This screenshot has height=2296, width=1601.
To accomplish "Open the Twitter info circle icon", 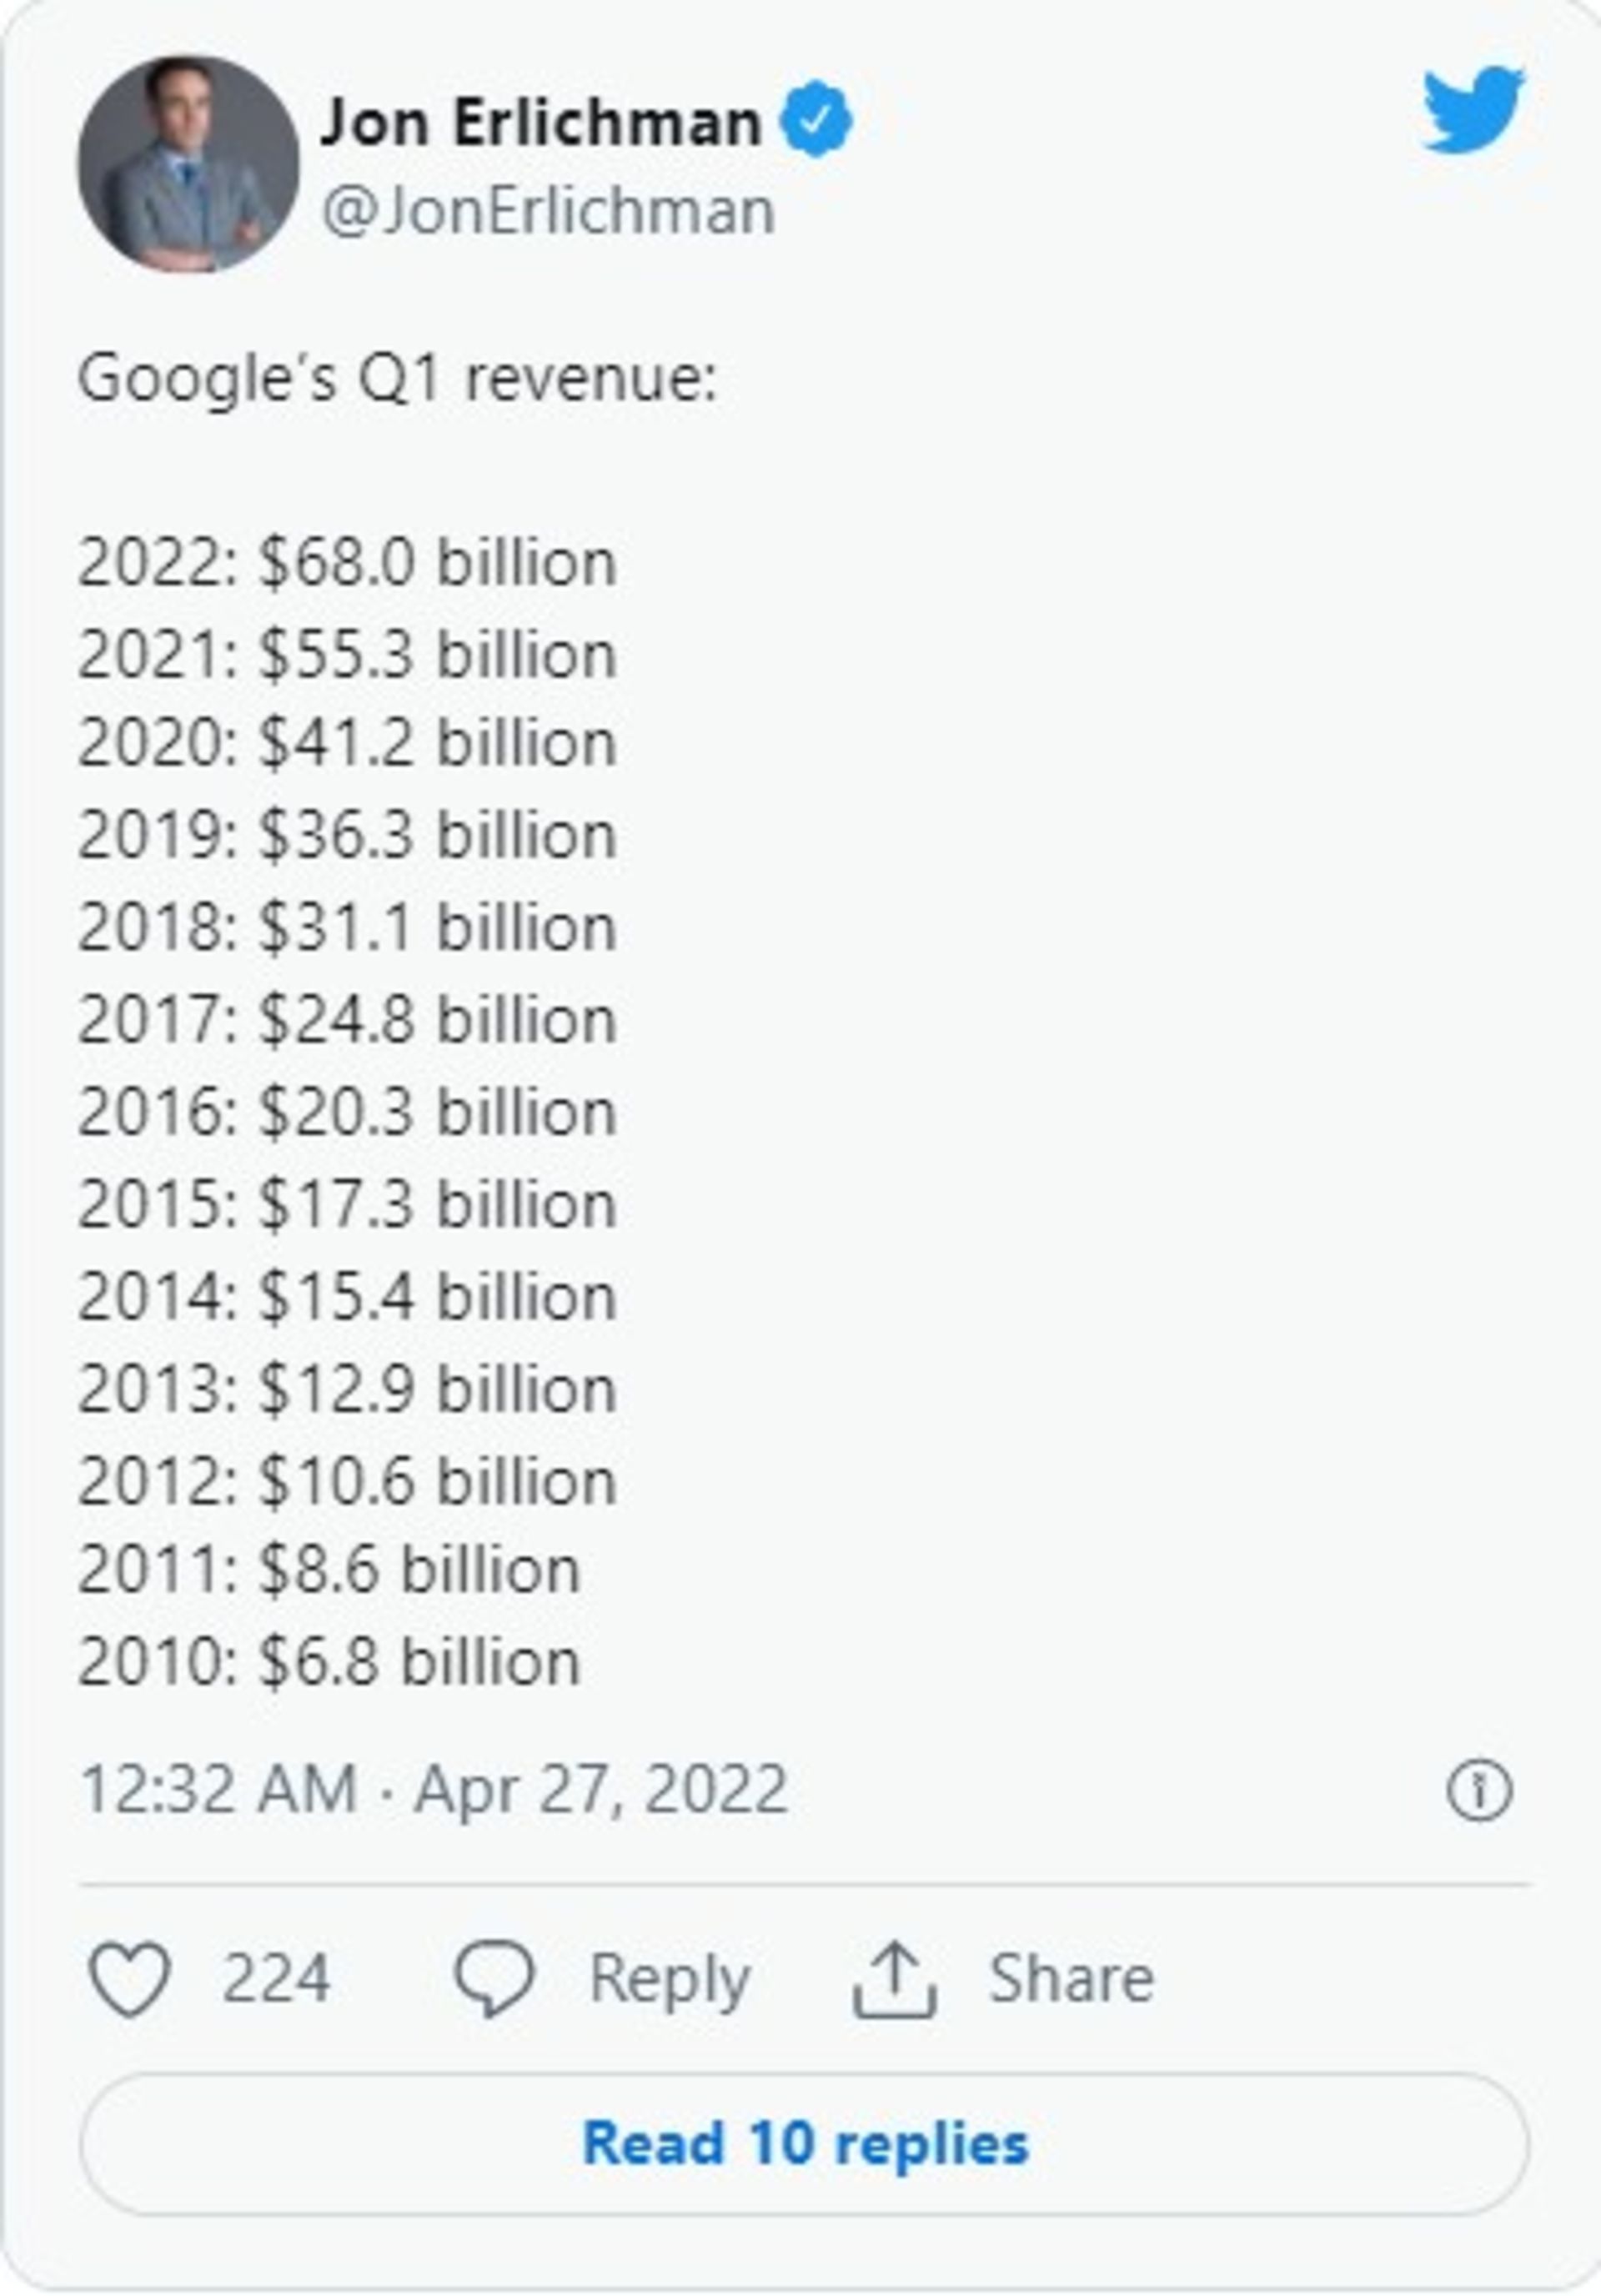I will tap(1479, 1789).
